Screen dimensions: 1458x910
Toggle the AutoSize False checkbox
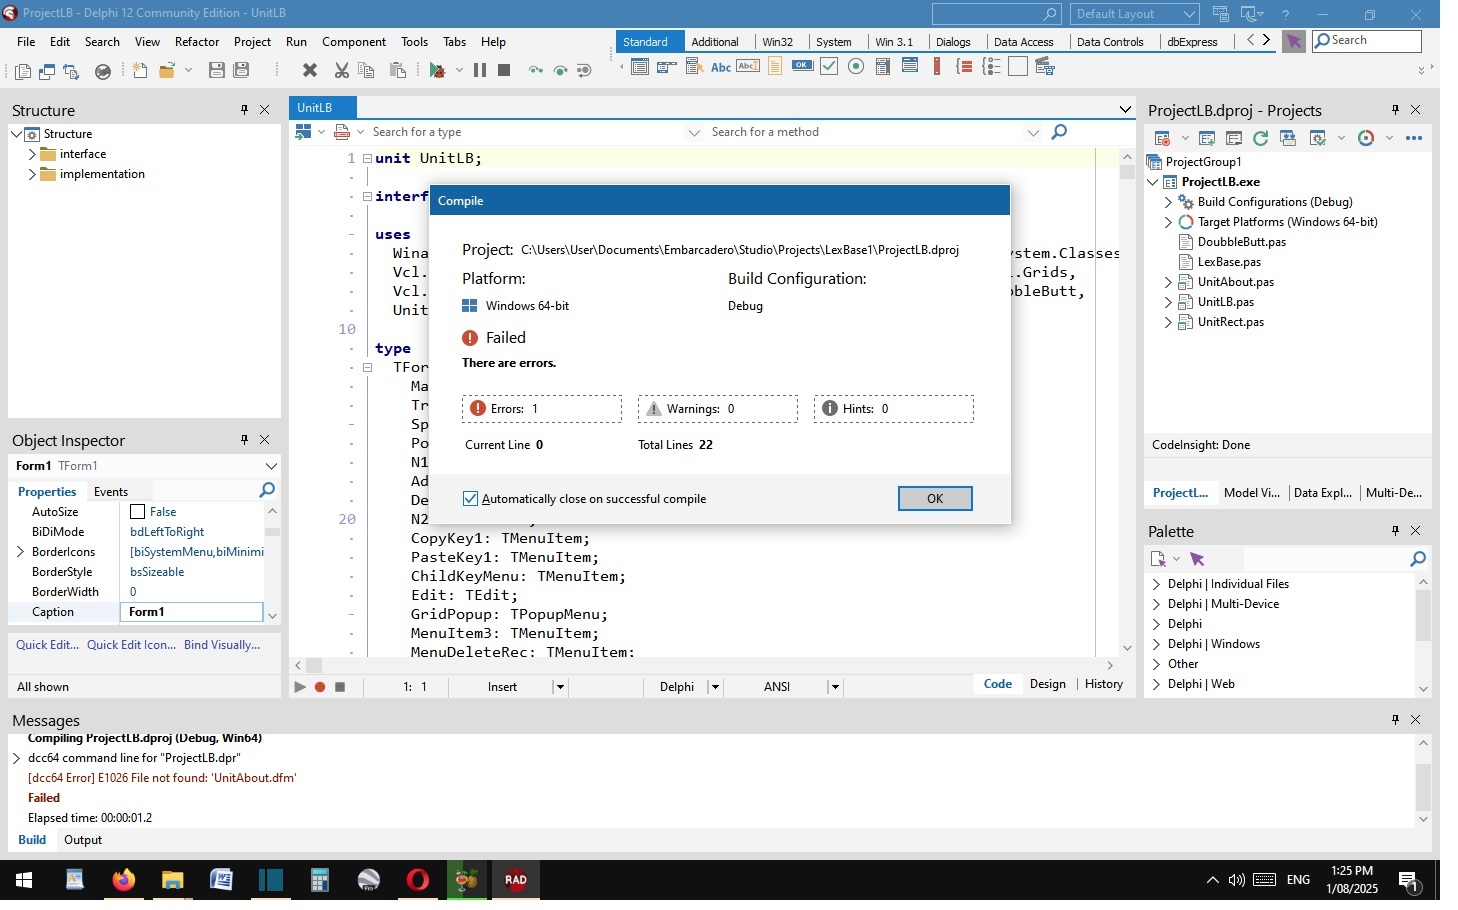pyautogui.click(x=138, y=512)
